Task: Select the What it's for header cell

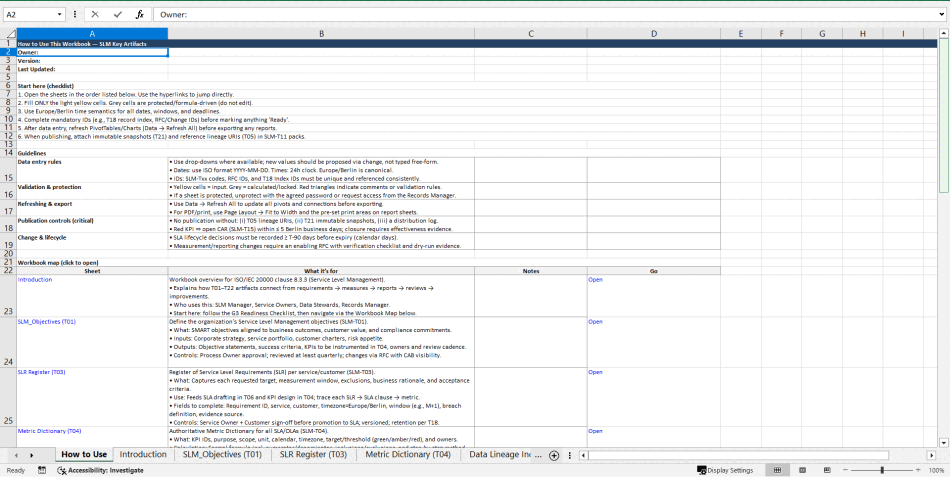Action: (321, 271)
